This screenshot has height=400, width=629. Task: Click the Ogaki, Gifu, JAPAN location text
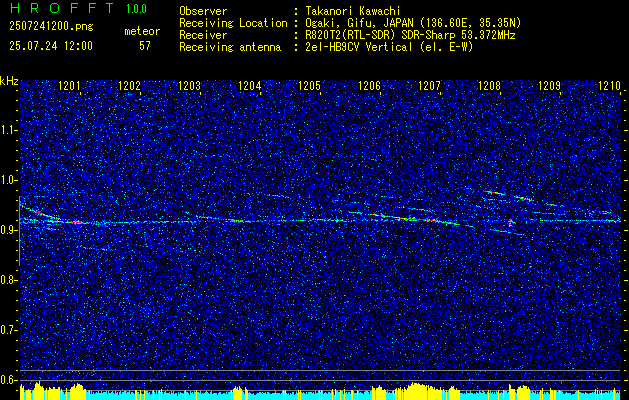pyautogui.click(x=412, y=23)
